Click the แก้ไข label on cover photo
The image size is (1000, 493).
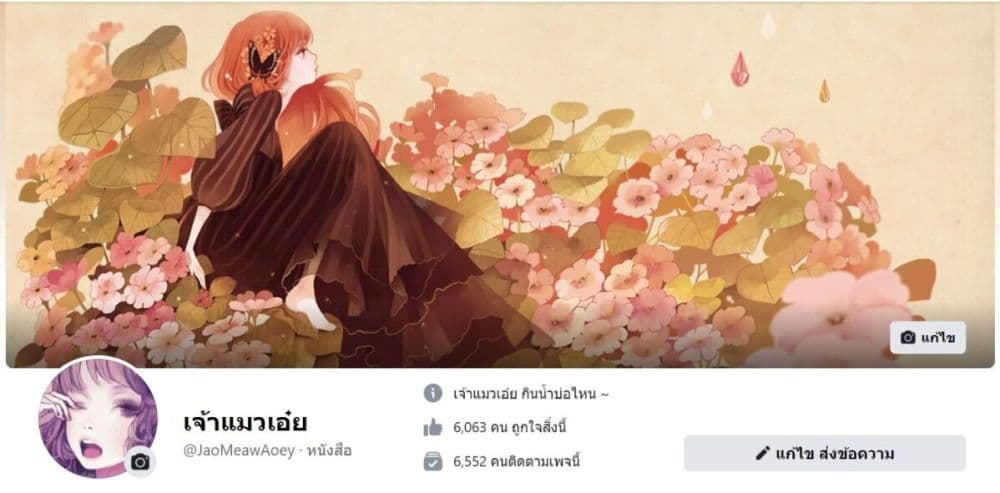938,338
